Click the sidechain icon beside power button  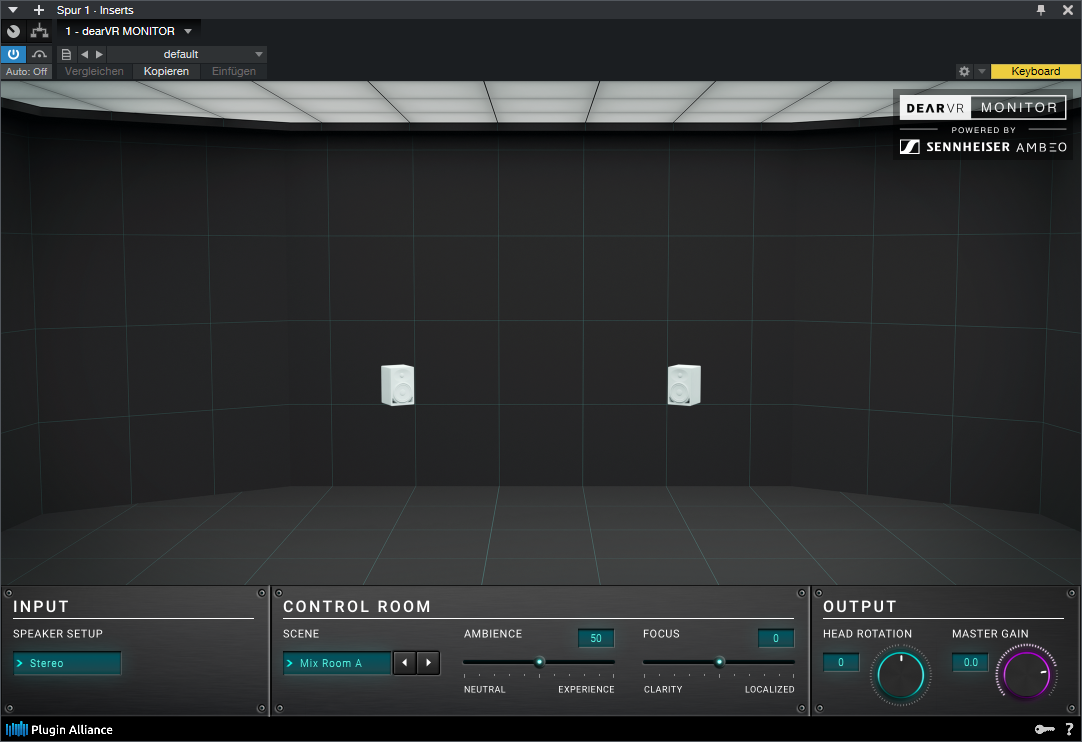click(x=40, y=54)
